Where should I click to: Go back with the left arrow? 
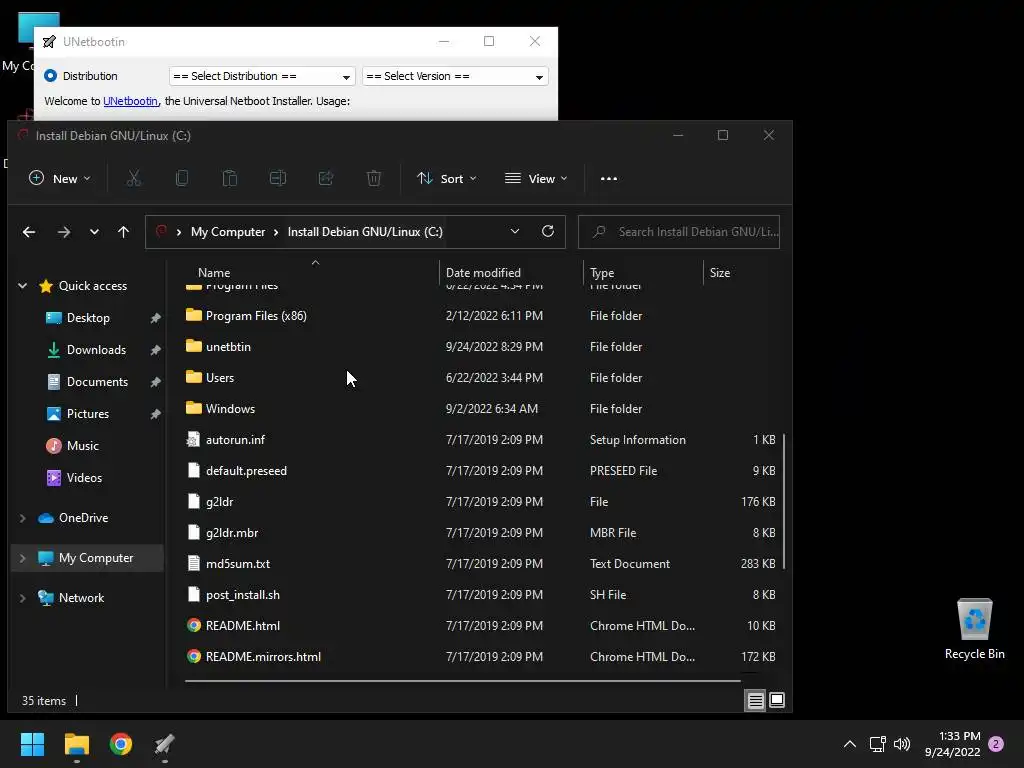click(x=29, y=232)
